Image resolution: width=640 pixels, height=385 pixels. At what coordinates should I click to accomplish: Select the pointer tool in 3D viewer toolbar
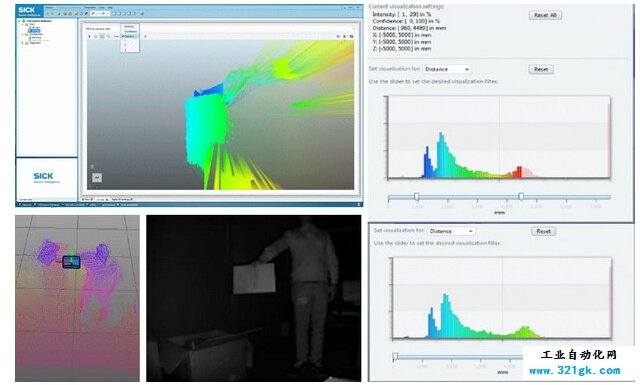coord(89,36)
